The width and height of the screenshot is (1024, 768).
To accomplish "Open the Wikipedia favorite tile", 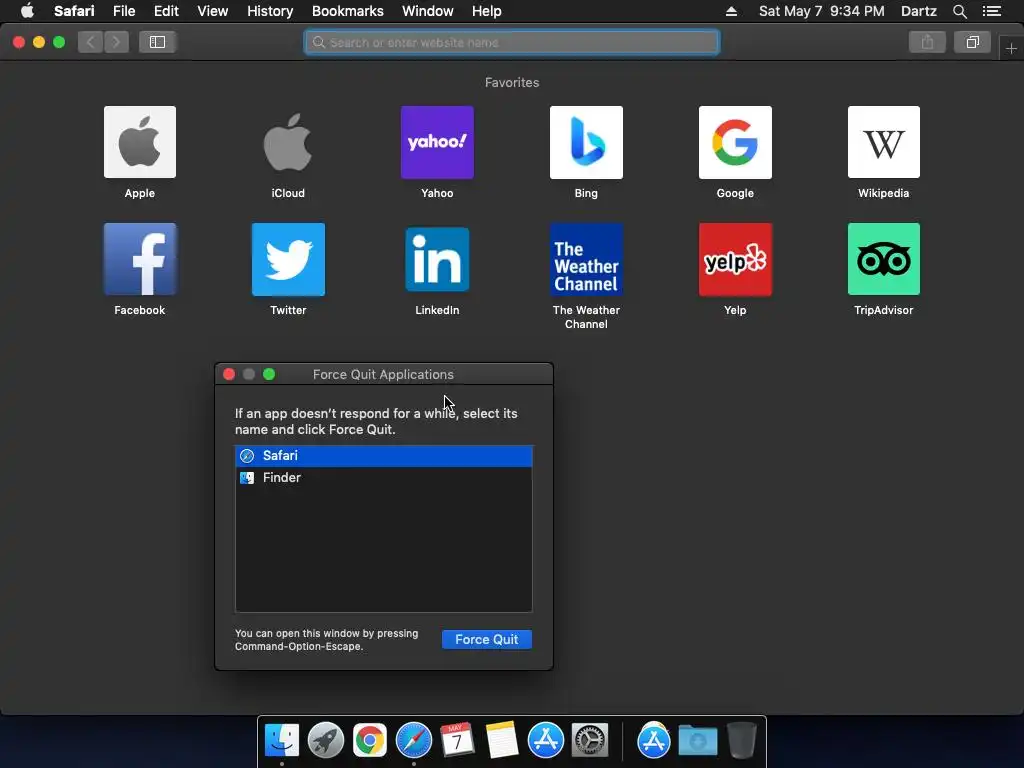I will coord(884,142).
